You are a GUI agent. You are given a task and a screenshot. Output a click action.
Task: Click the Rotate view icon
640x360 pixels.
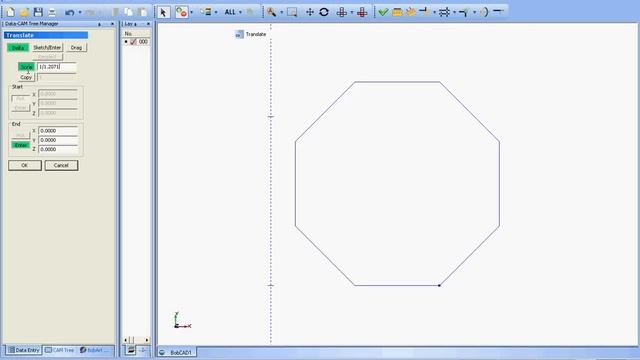click(x=324, y=12)
